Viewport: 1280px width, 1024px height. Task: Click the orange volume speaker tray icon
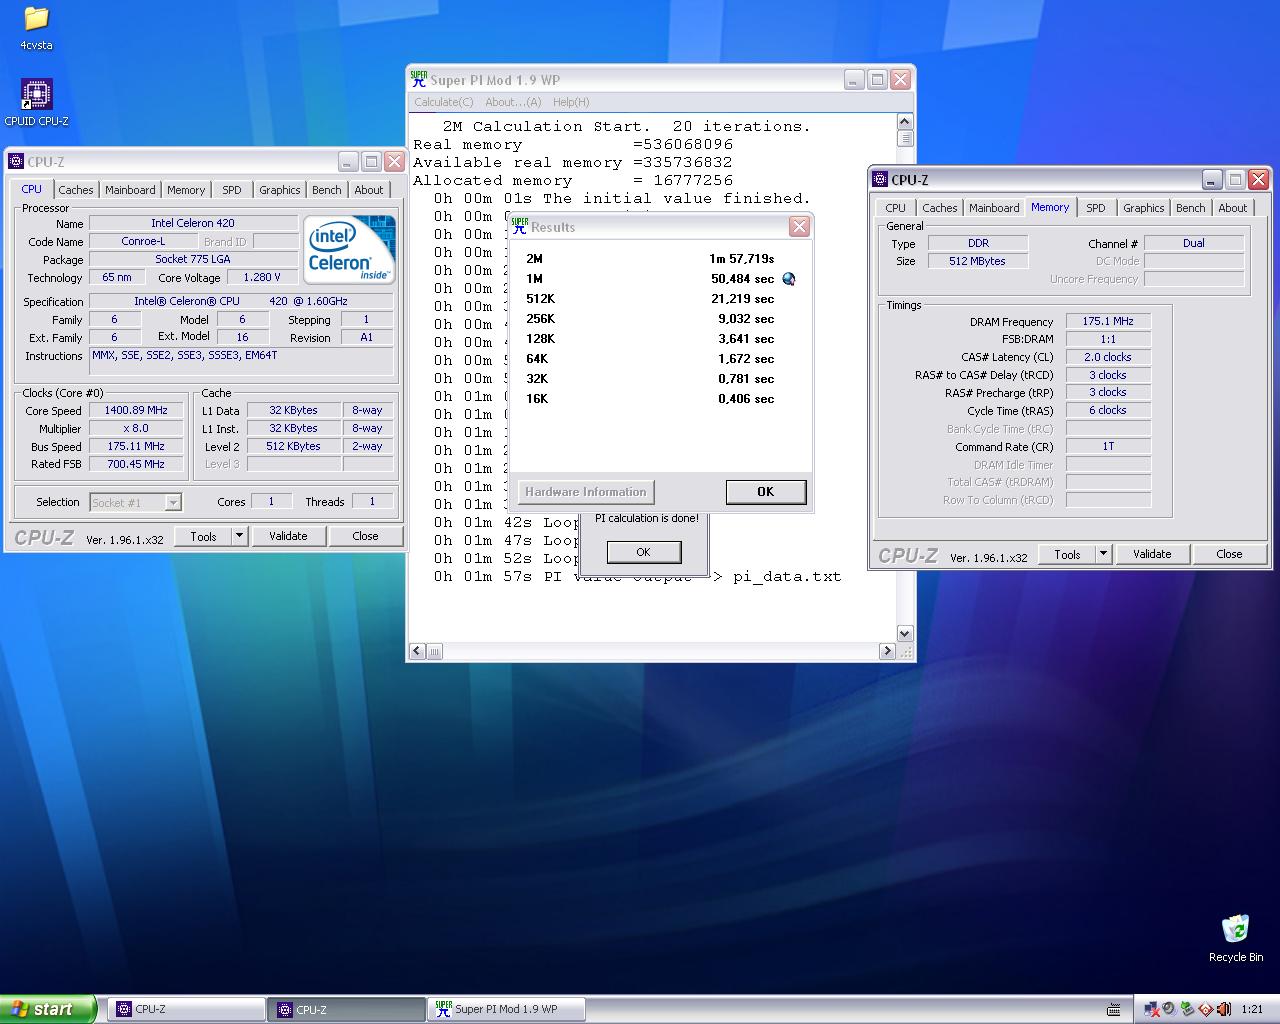1223,1009
